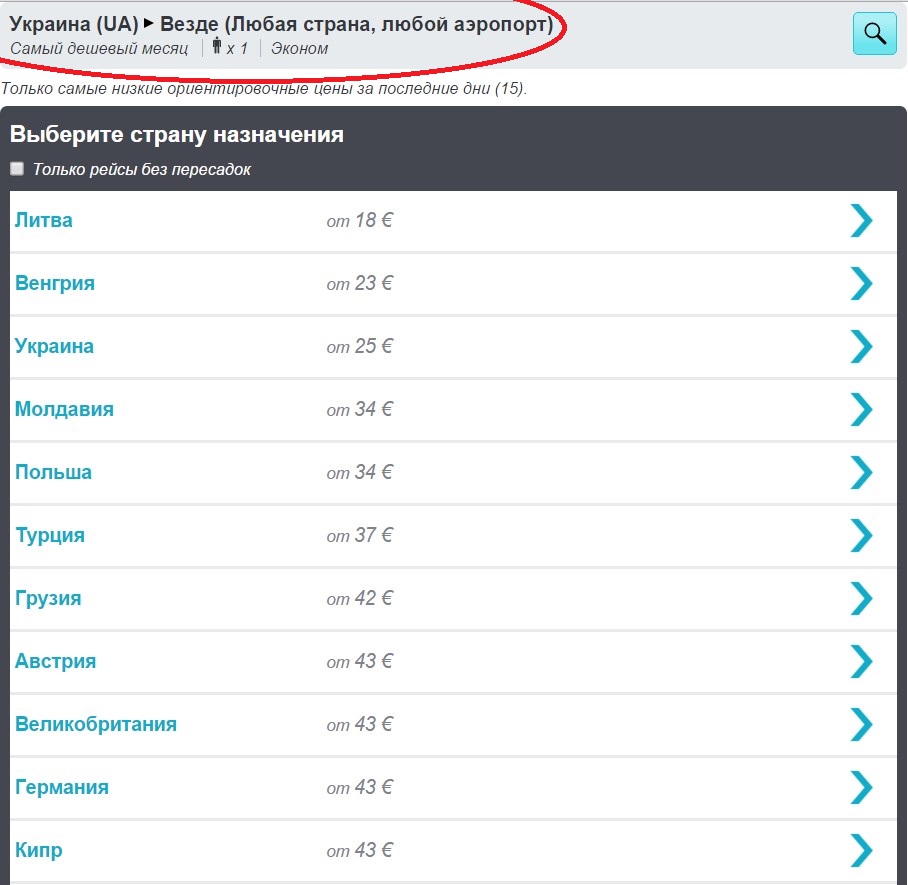
Task: Click the arrow icon for Австрия
Action: (x=861, y=661)
